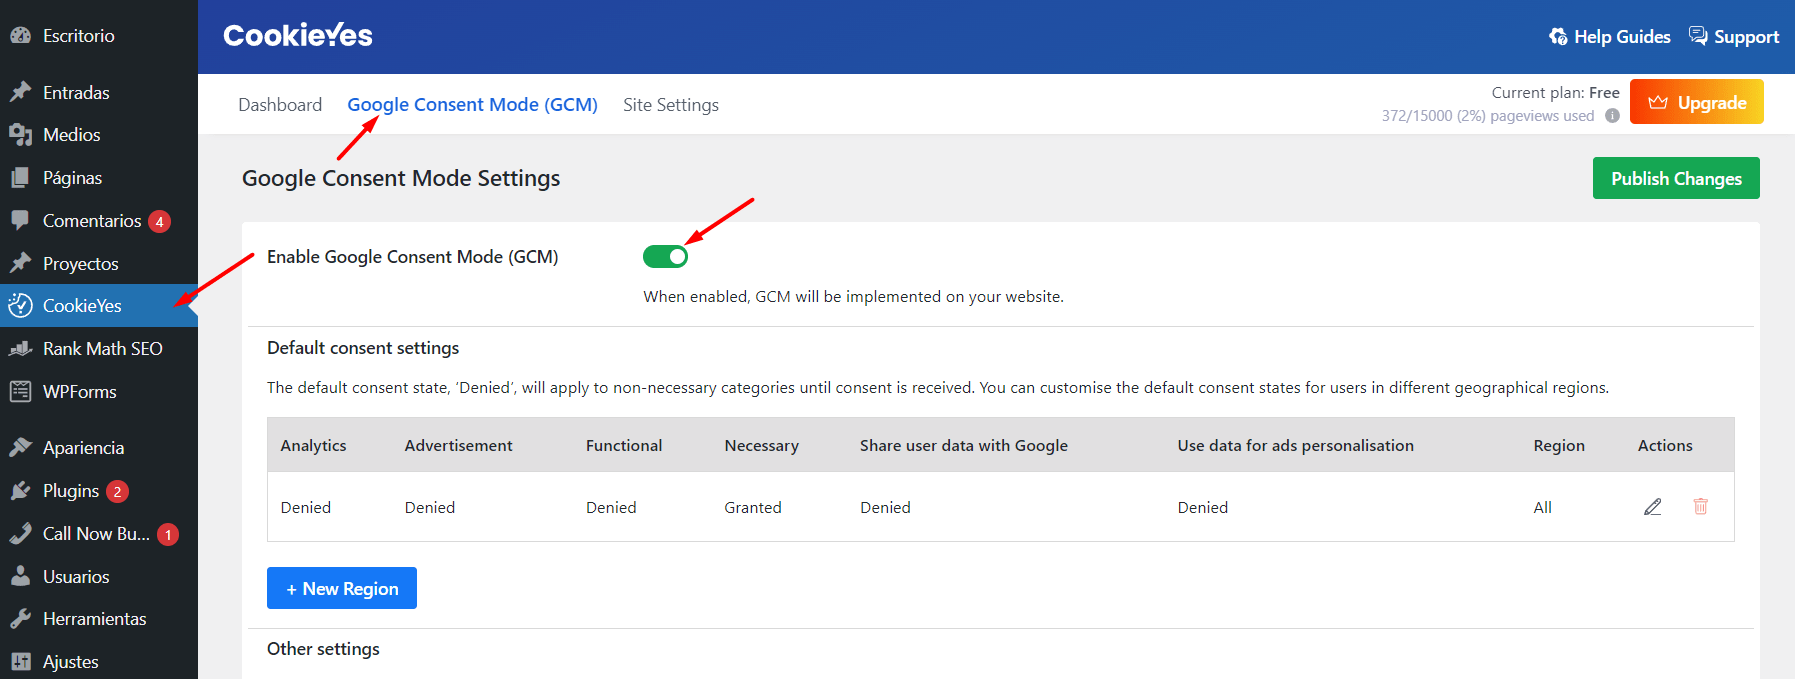Click the Rank Math SEO chart icon

coord(20,348)
